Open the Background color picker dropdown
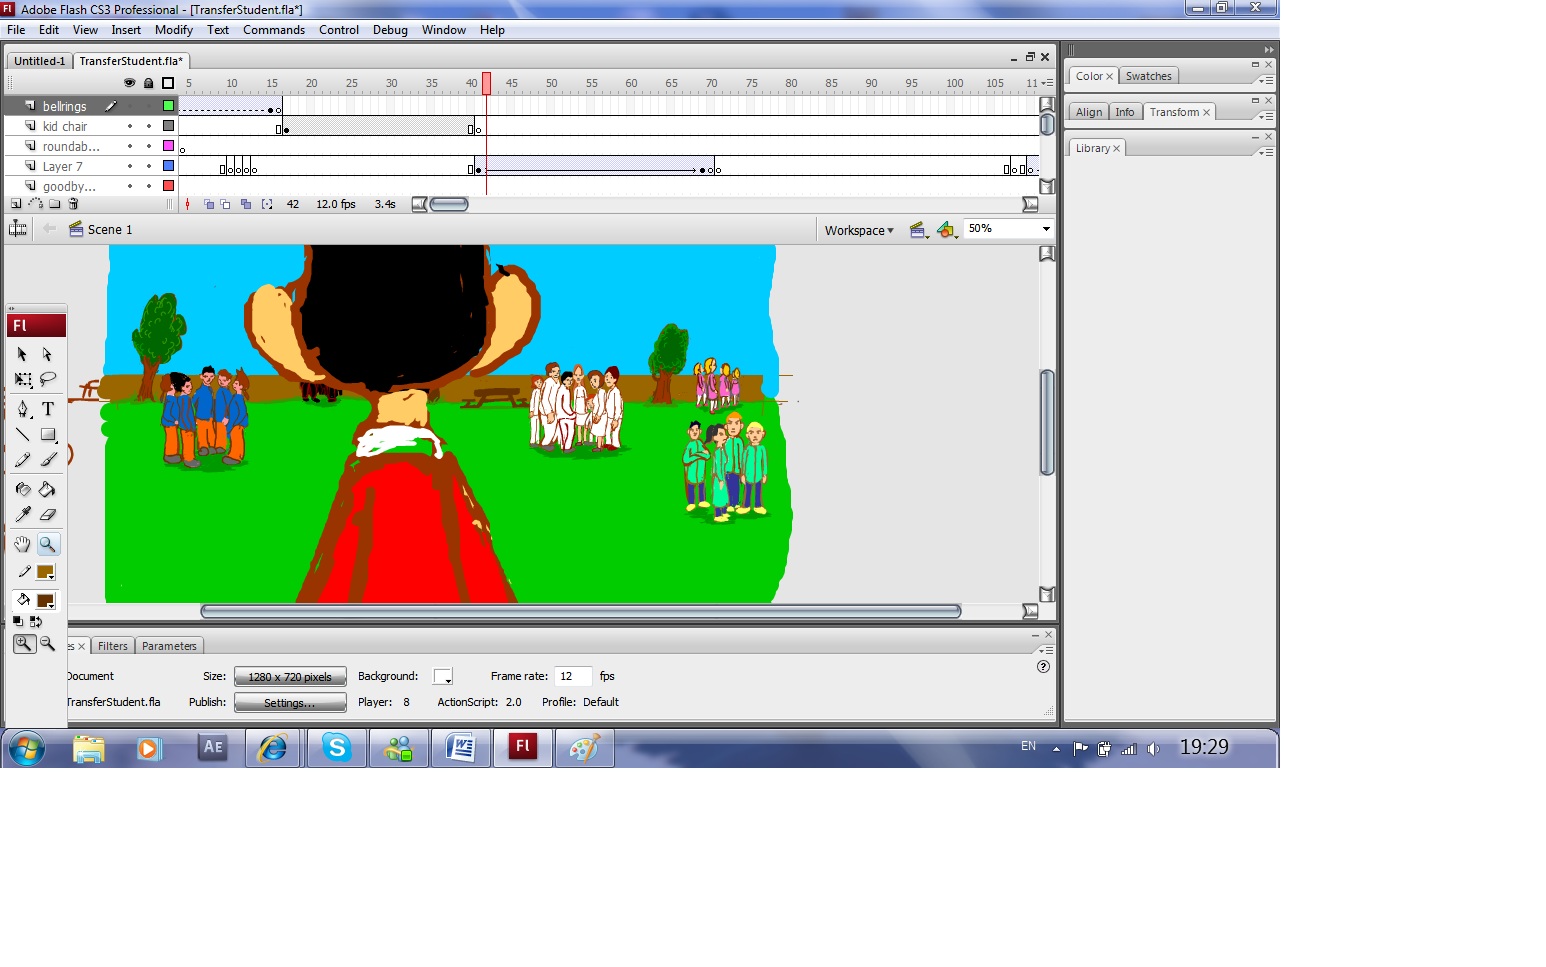 [x=443, y=677]
